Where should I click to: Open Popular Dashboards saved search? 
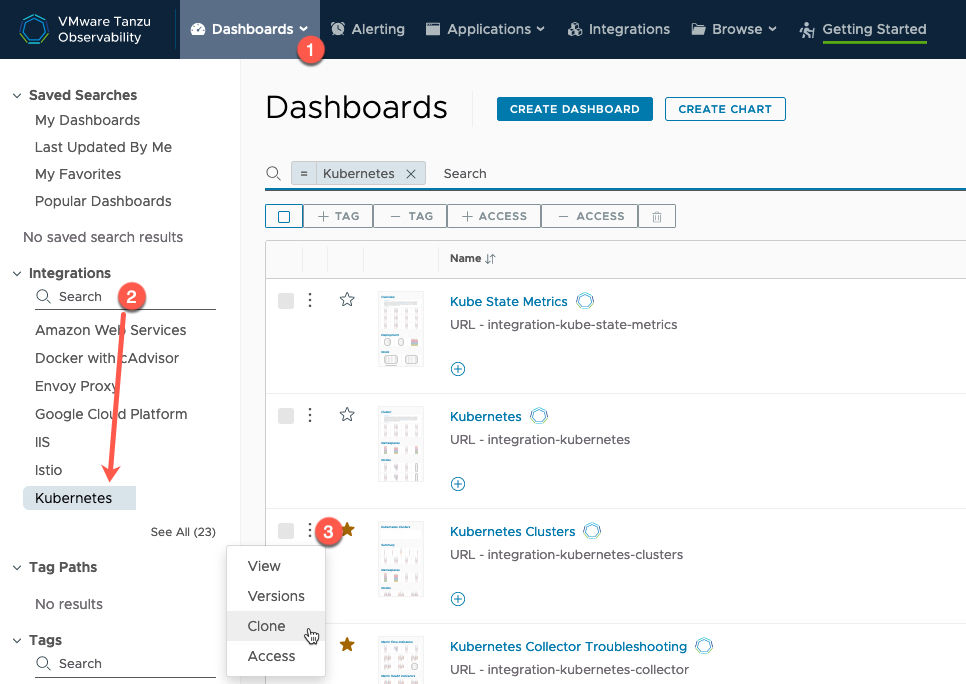tap(103, 202)
